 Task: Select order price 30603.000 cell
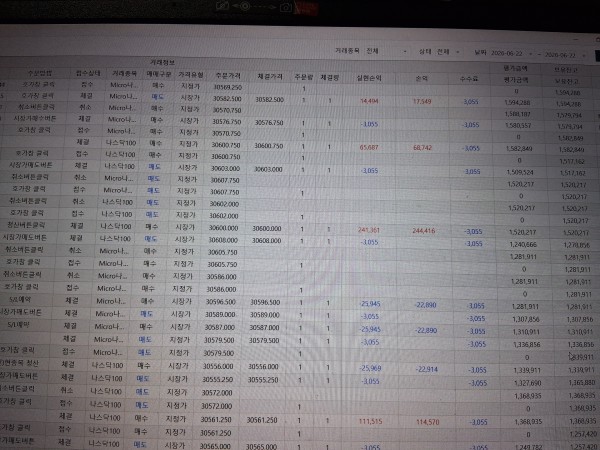pyautogui.click(x=225, y=168)
